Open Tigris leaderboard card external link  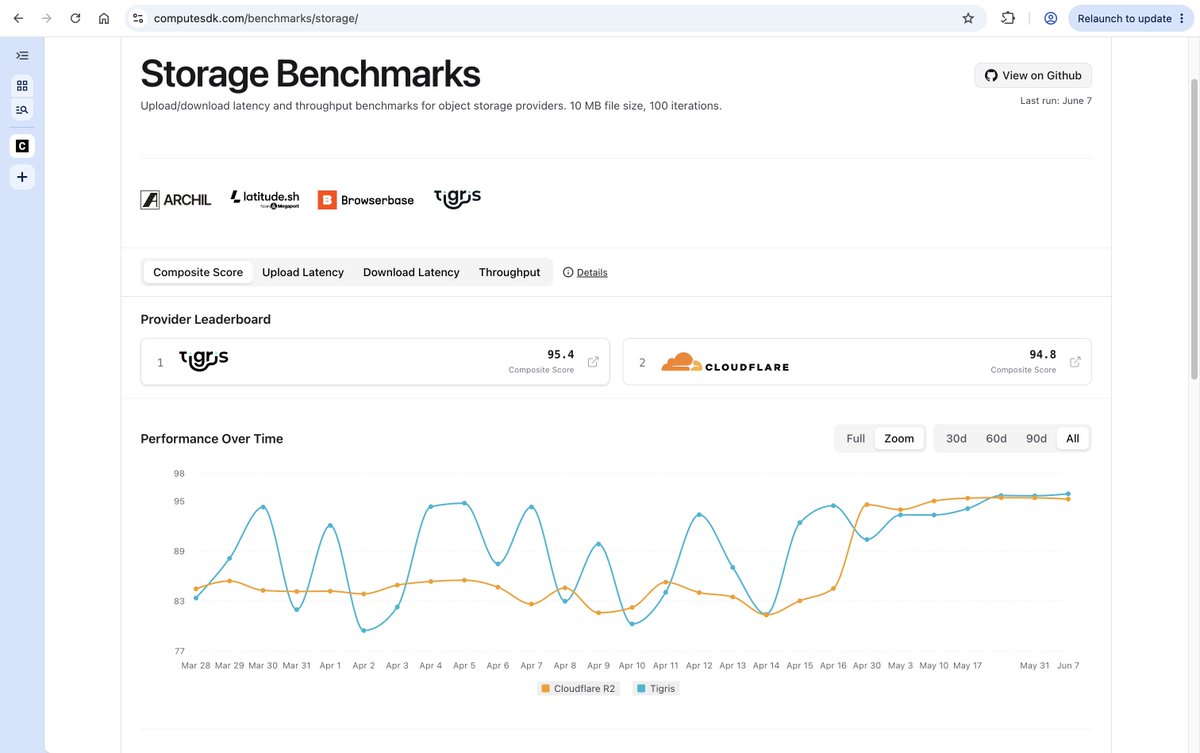click(x=593, y=362)
